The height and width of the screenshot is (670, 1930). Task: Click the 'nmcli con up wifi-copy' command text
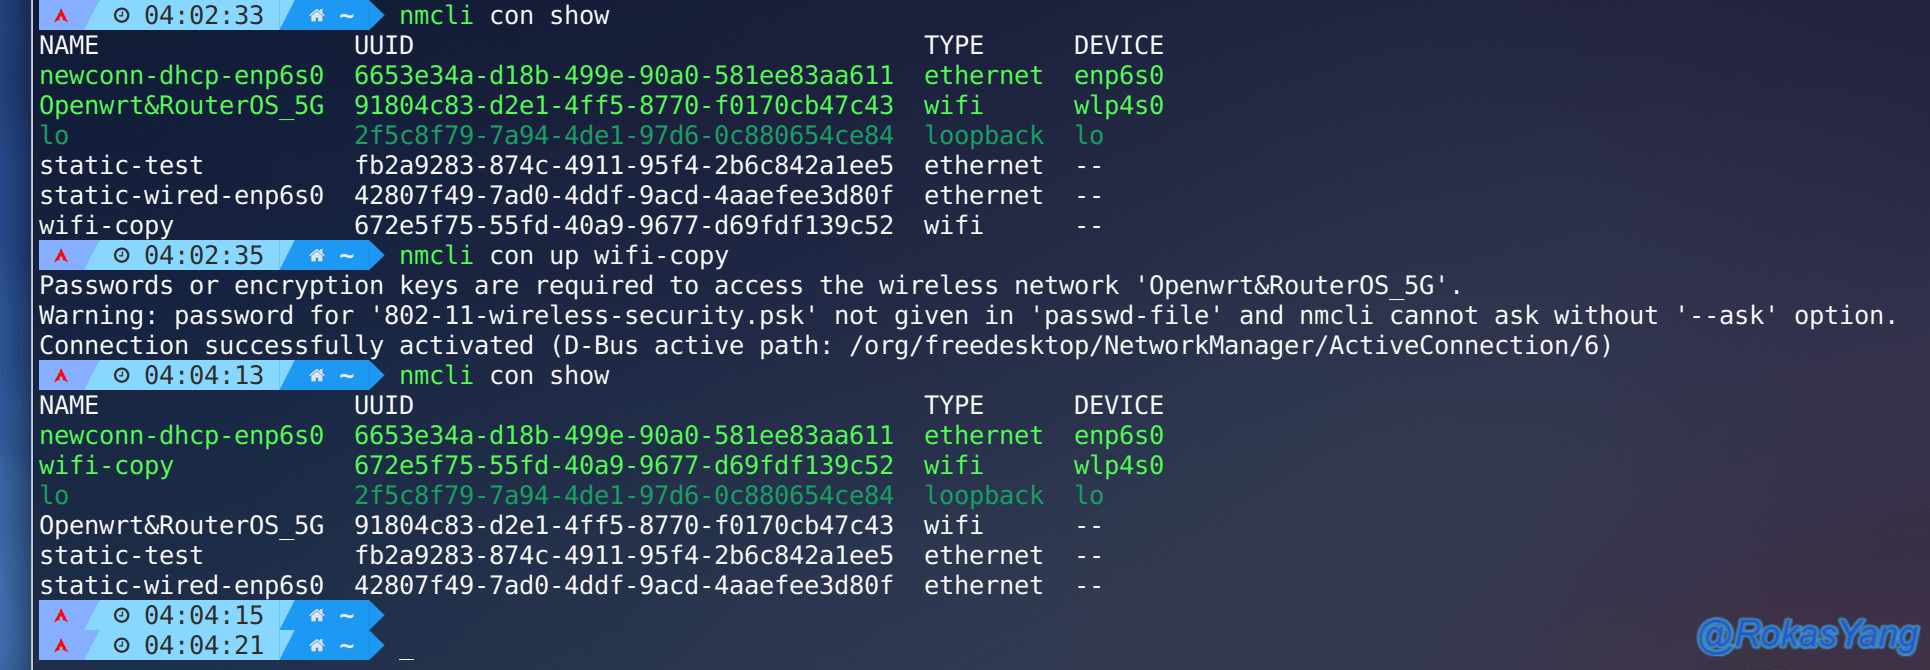point(564,256)
